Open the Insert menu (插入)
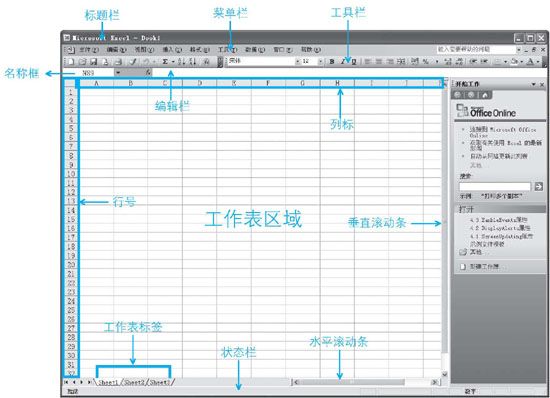 tap(172, 49)
